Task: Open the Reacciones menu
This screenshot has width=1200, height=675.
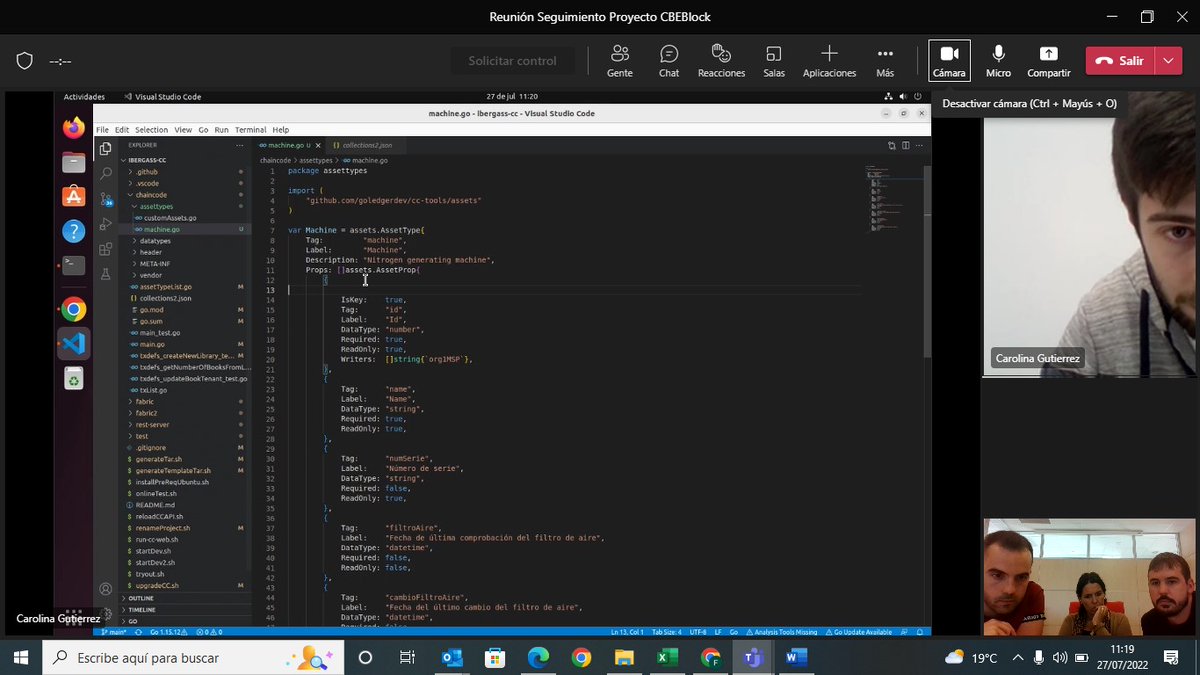Action: click(x=721, y=60)
